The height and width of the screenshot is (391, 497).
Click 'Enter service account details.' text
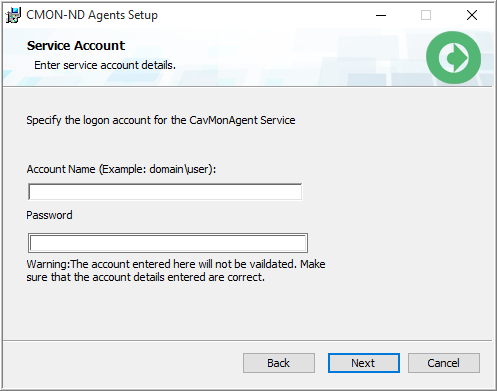click(105, 65)
